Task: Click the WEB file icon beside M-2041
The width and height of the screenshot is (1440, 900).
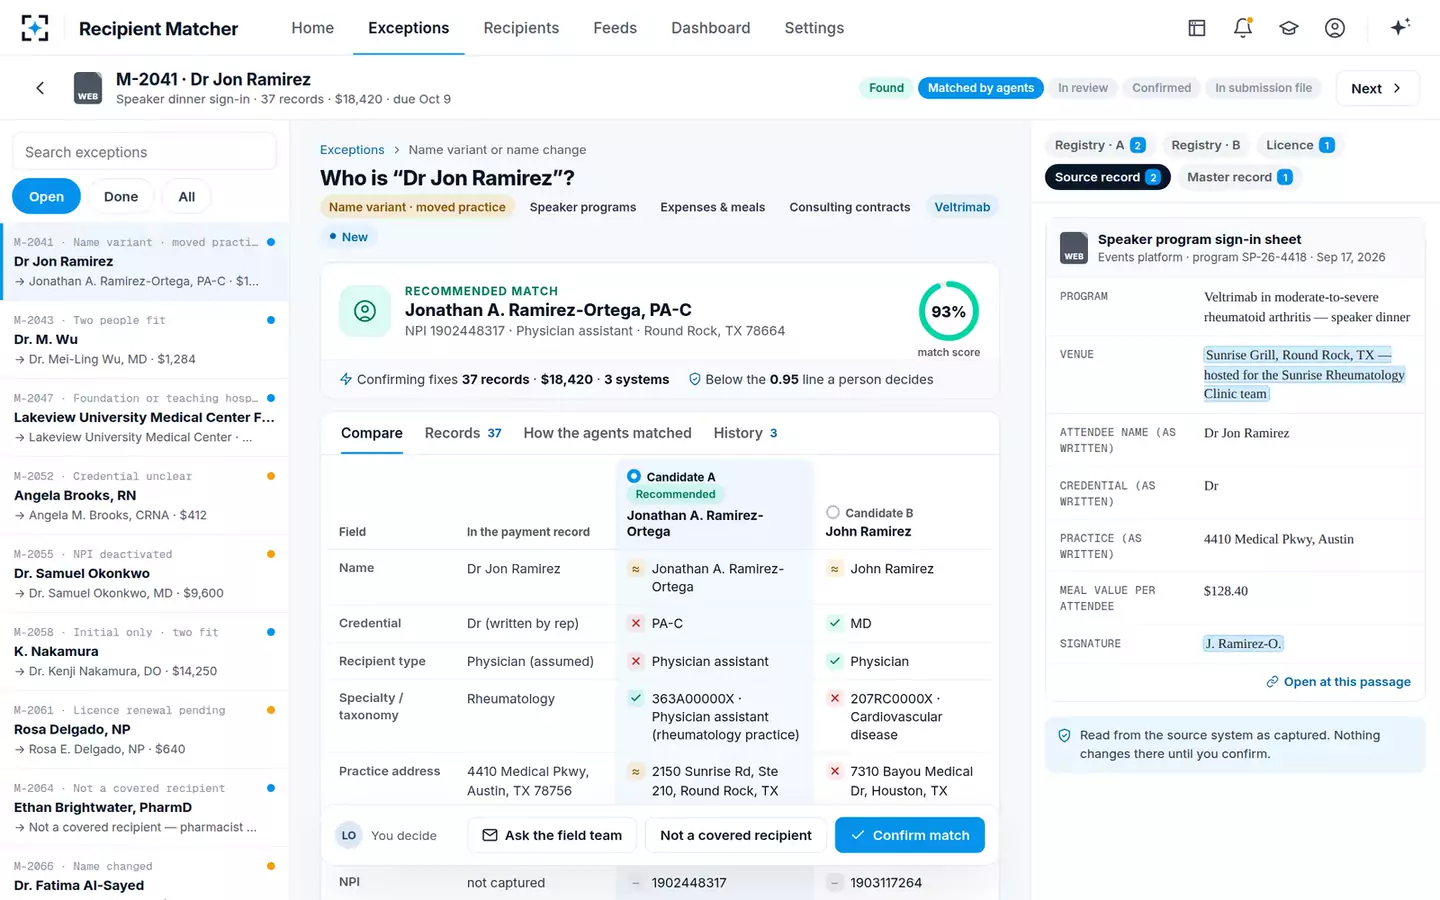Action: click(x=88, y=88)
